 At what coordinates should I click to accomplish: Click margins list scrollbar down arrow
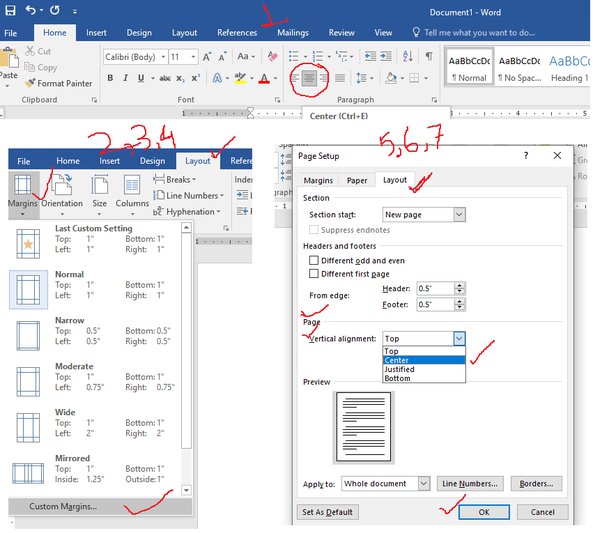tap(186, 490)
